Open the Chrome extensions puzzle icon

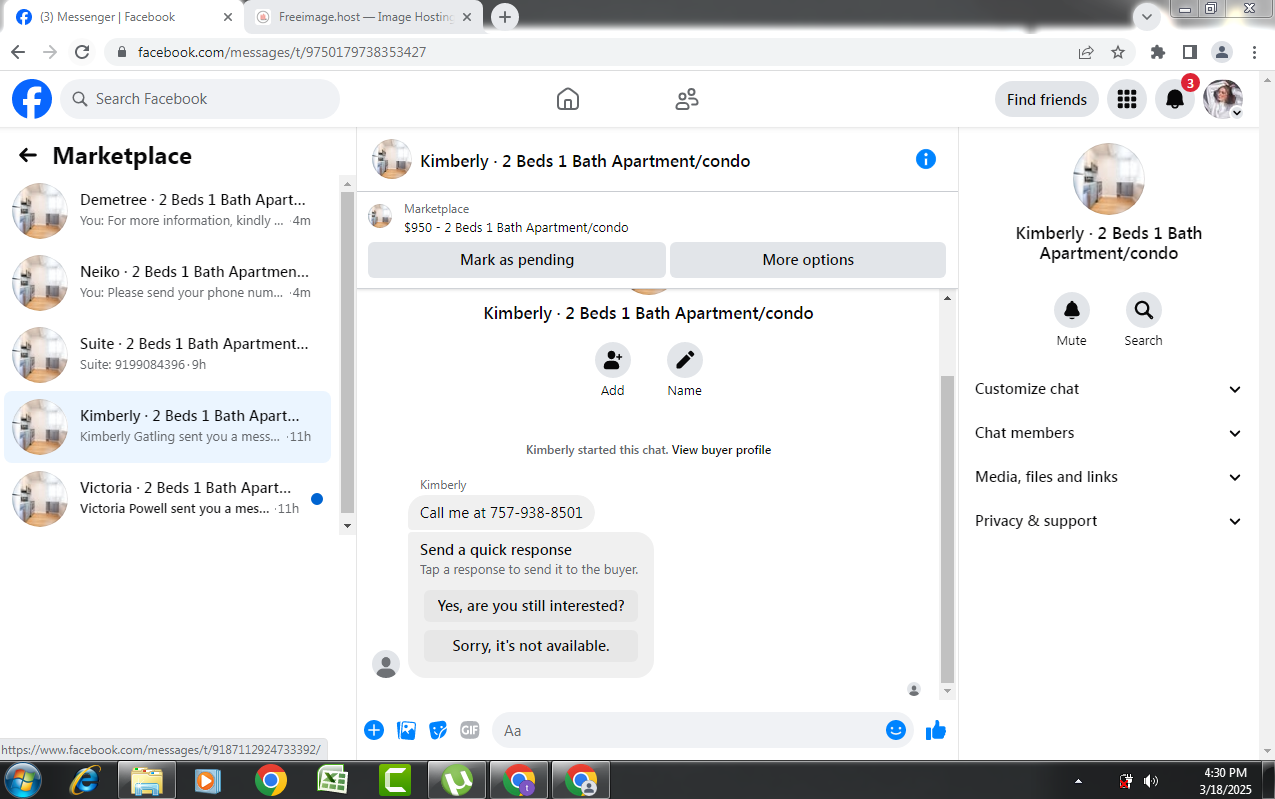click(1158, 52)
